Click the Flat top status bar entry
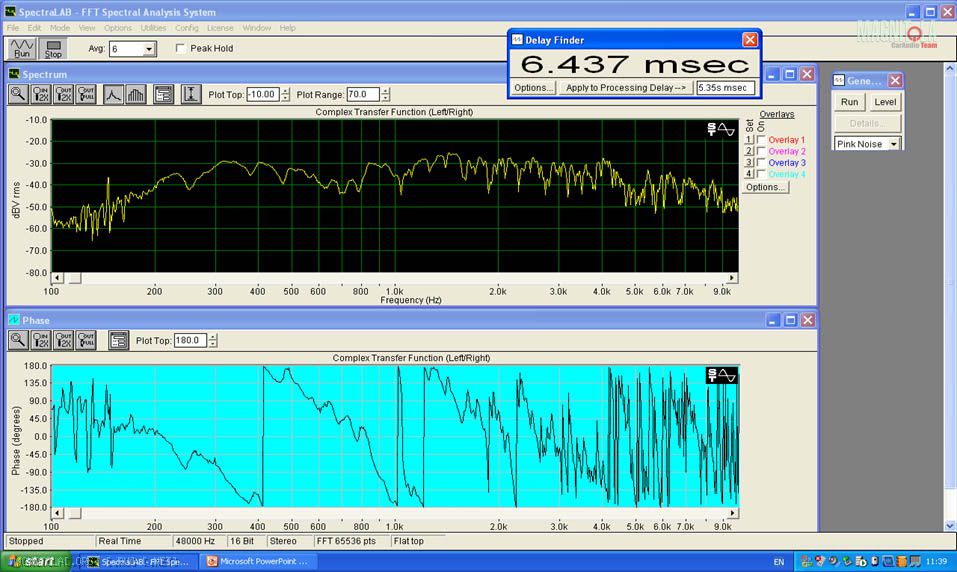The height and width of the screenshot is (572, 957). [417, 541]
